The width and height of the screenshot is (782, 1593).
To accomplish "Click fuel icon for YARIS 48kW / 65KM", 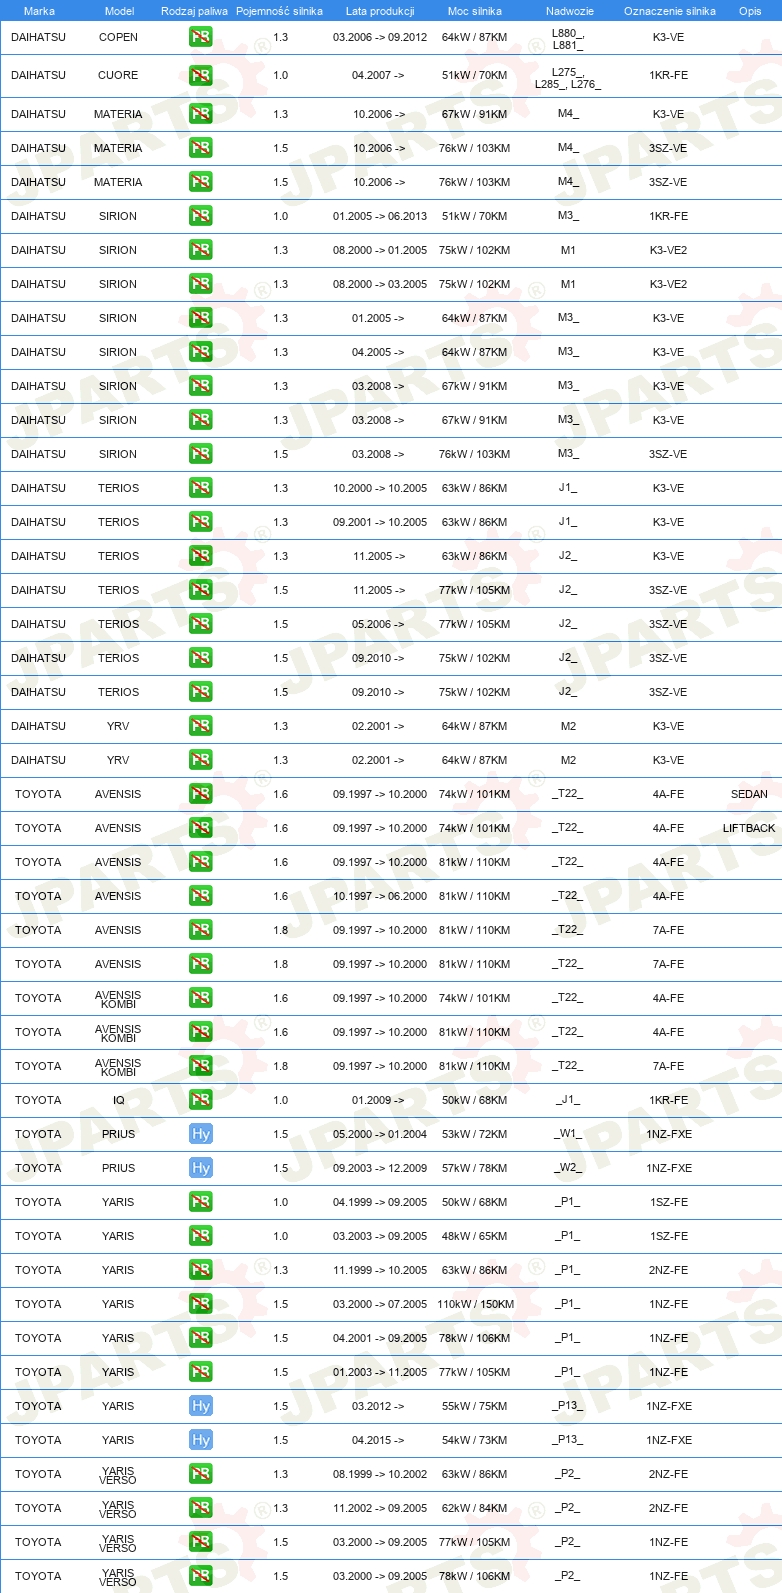I will pyautogui.click(x=201, y=1236).
